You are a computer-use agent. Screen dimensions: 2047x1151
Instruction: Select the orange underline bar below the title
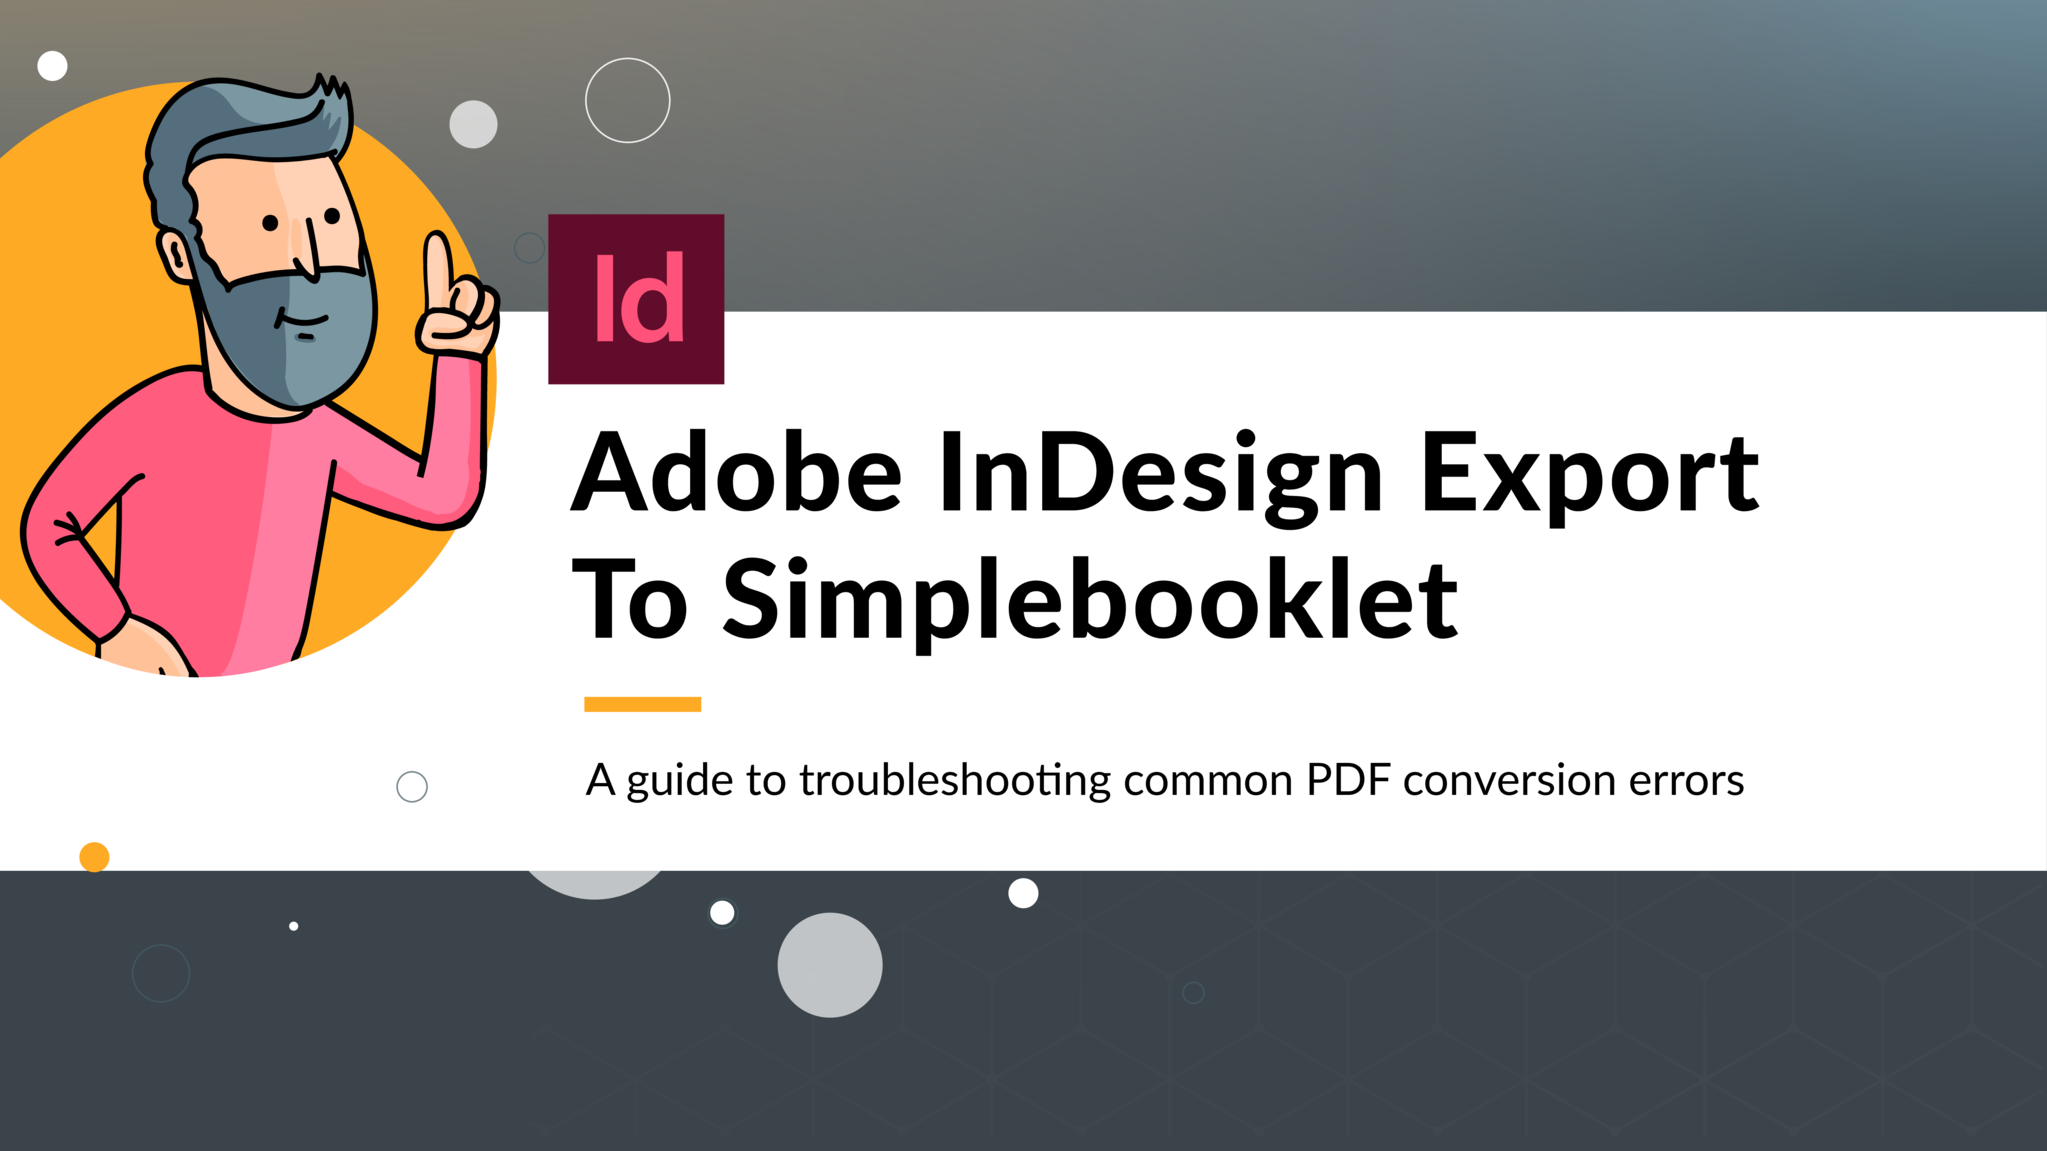click(x=642, y=702)
